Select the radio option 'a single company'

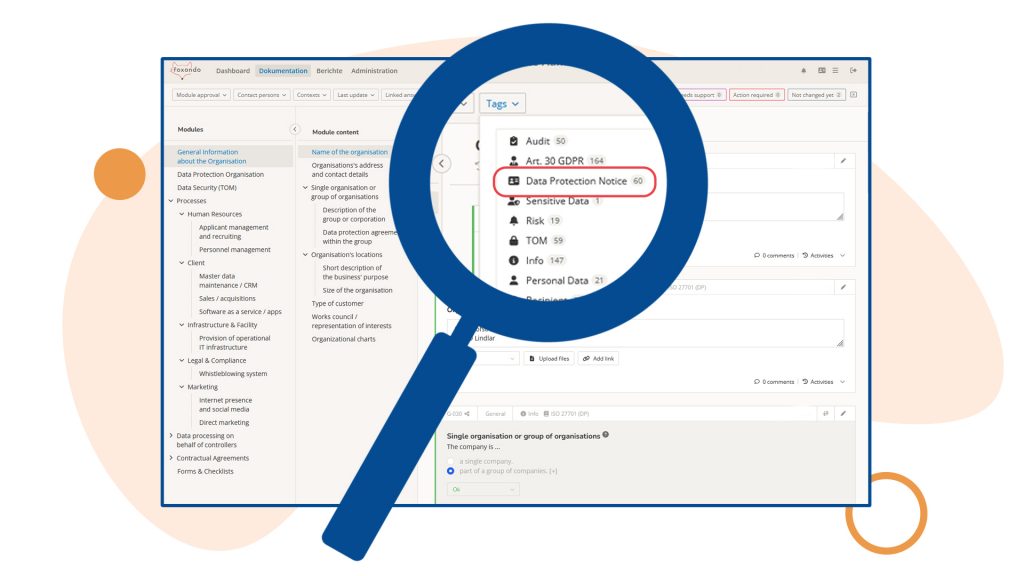450,461
